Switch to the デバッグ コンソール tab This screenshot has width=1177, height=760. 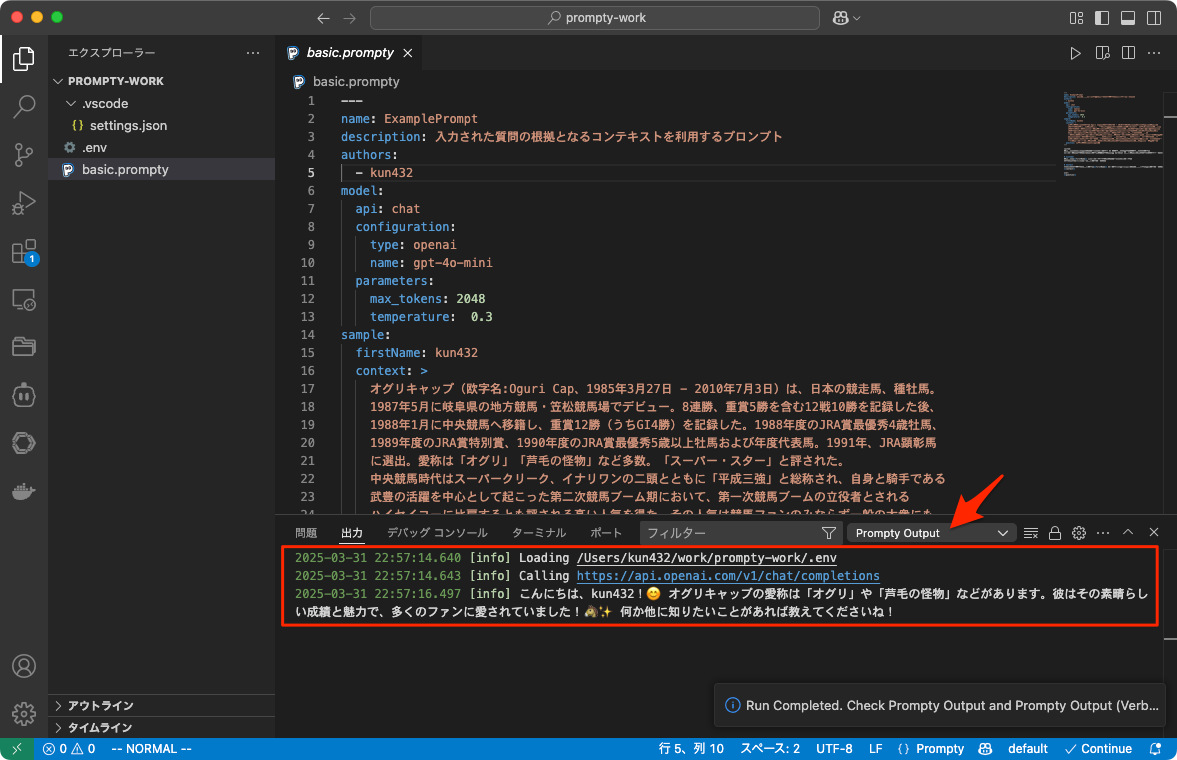tap(437, 533)
